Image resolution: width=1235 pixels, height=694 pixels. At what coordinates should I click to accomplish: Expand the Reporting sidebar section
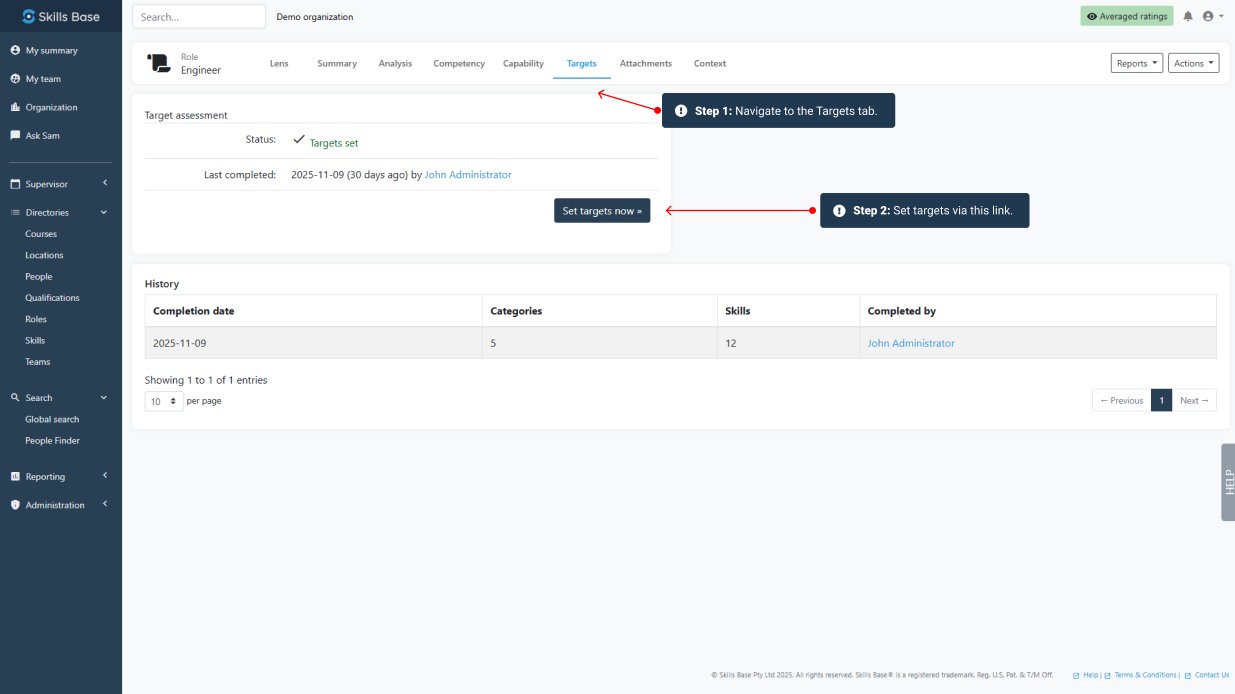(x=60, y=477)
